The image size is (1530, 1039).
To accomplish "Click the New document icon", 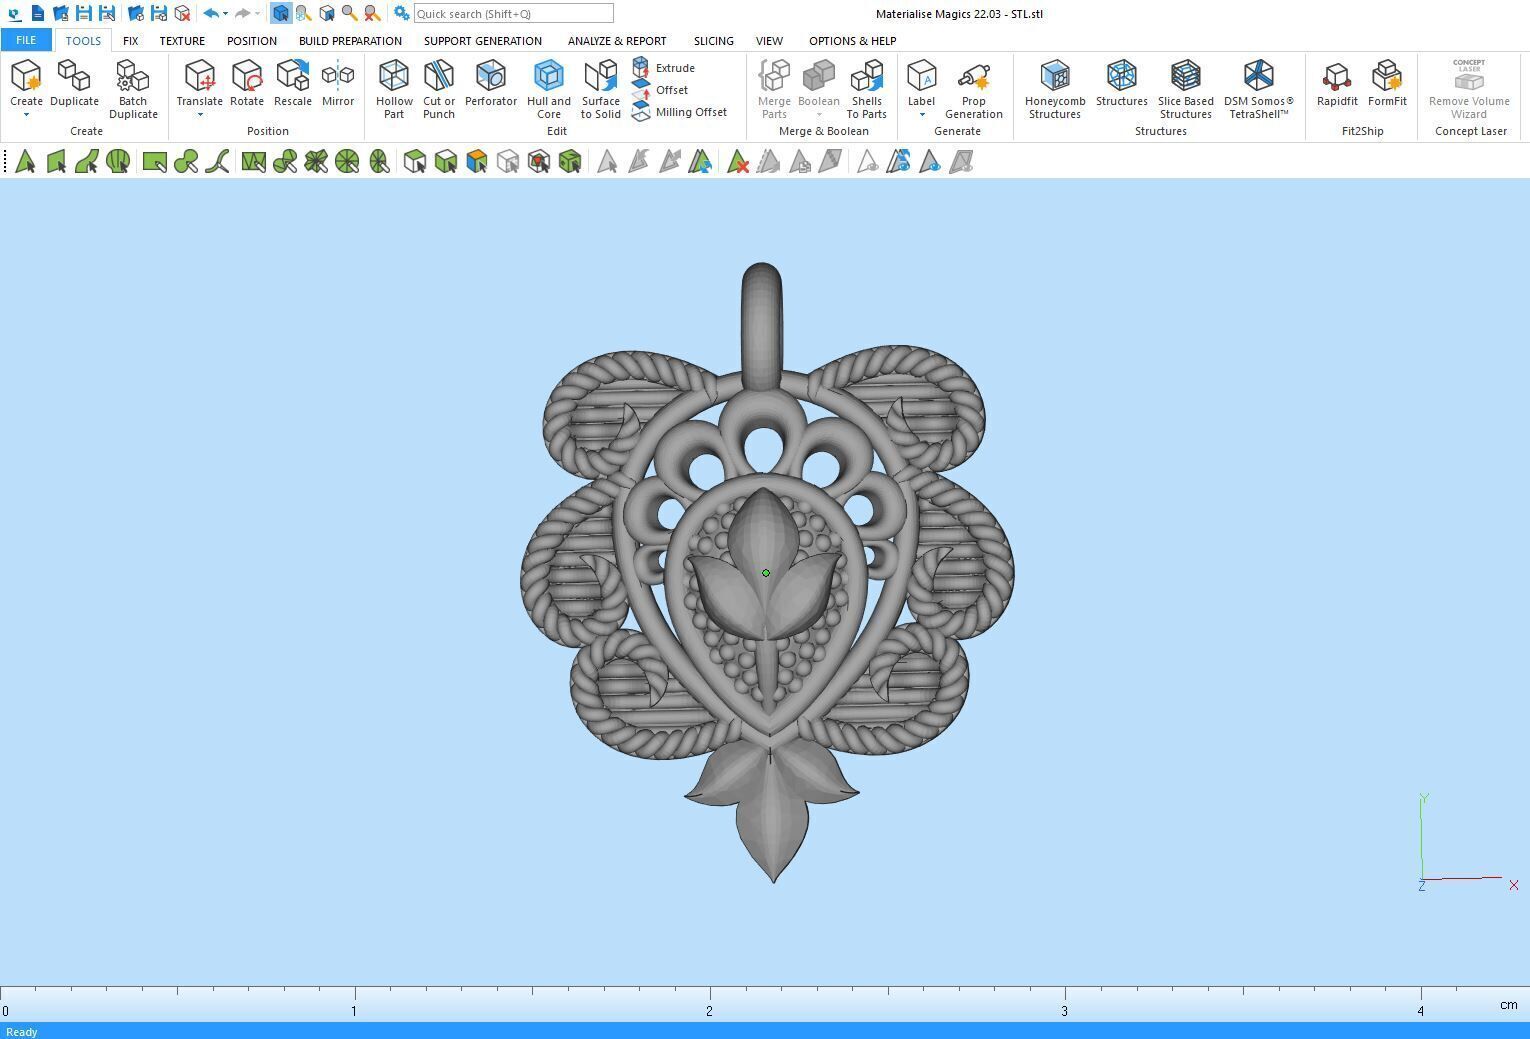I will click(37, 13).
